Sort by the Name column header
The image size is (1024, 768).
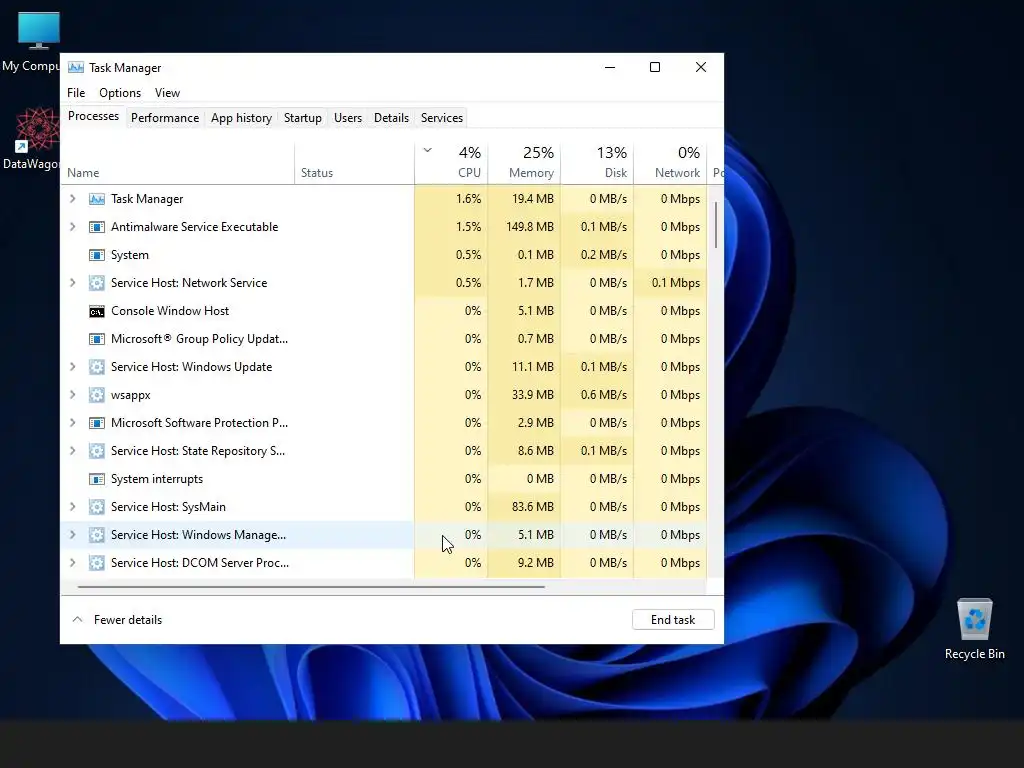(178, 163)
